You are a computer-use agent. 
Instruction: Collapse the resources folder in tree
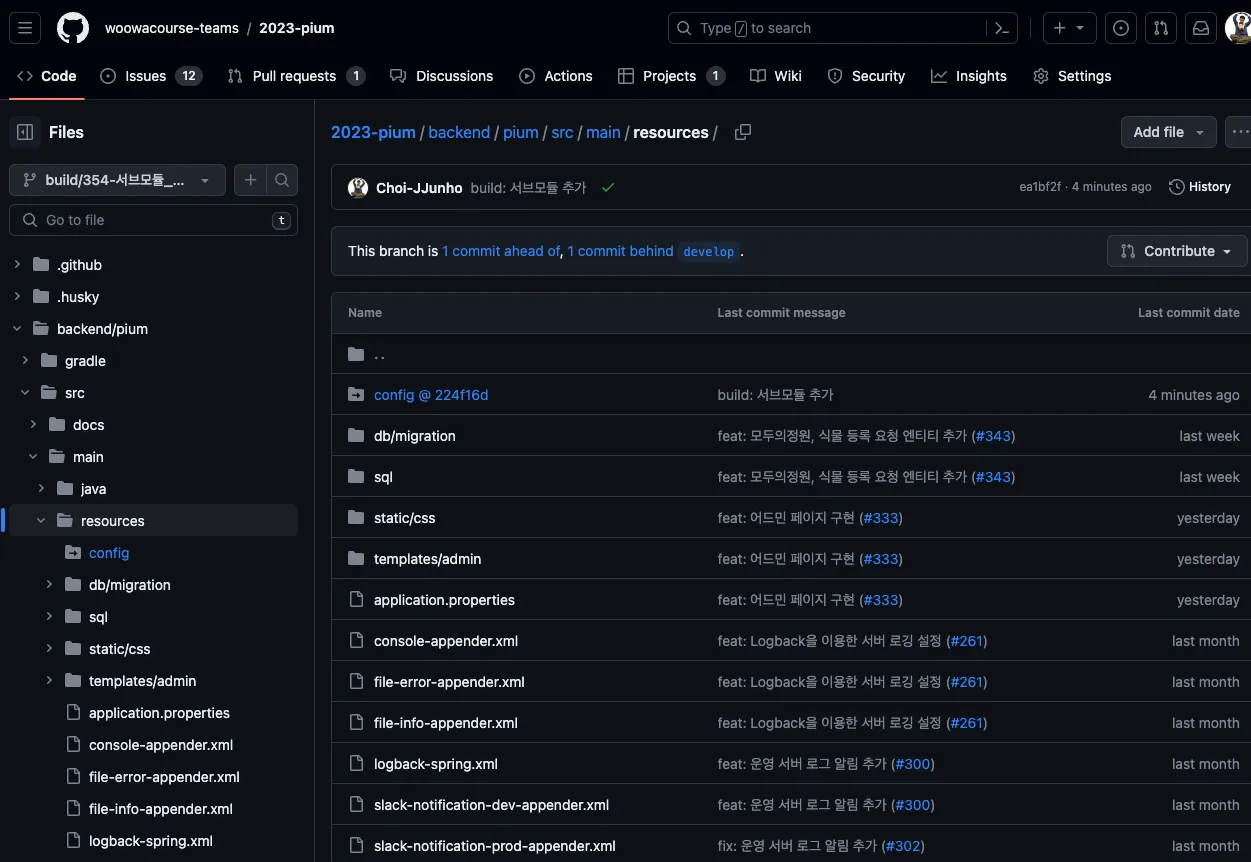pos(42,521)
